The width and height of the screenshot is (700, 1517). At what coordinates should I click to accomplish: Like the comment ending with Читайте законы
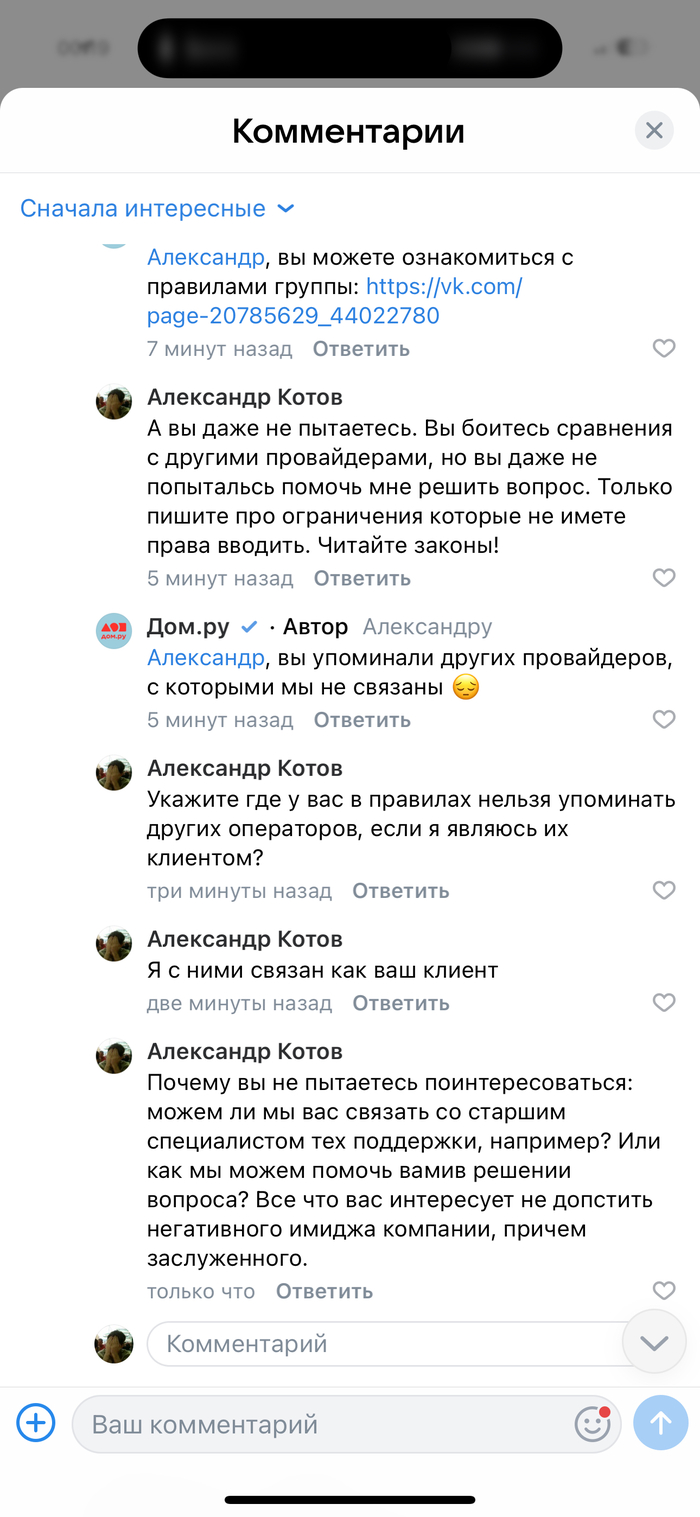tap(664, 578)
